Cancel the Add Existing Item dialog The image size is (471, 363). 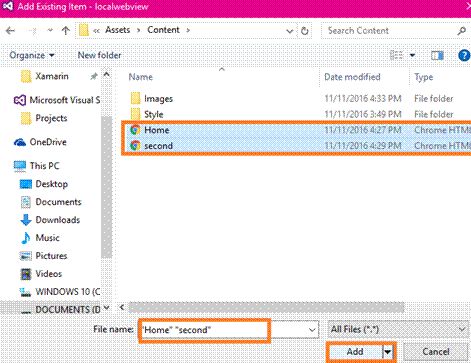[435, 352]
